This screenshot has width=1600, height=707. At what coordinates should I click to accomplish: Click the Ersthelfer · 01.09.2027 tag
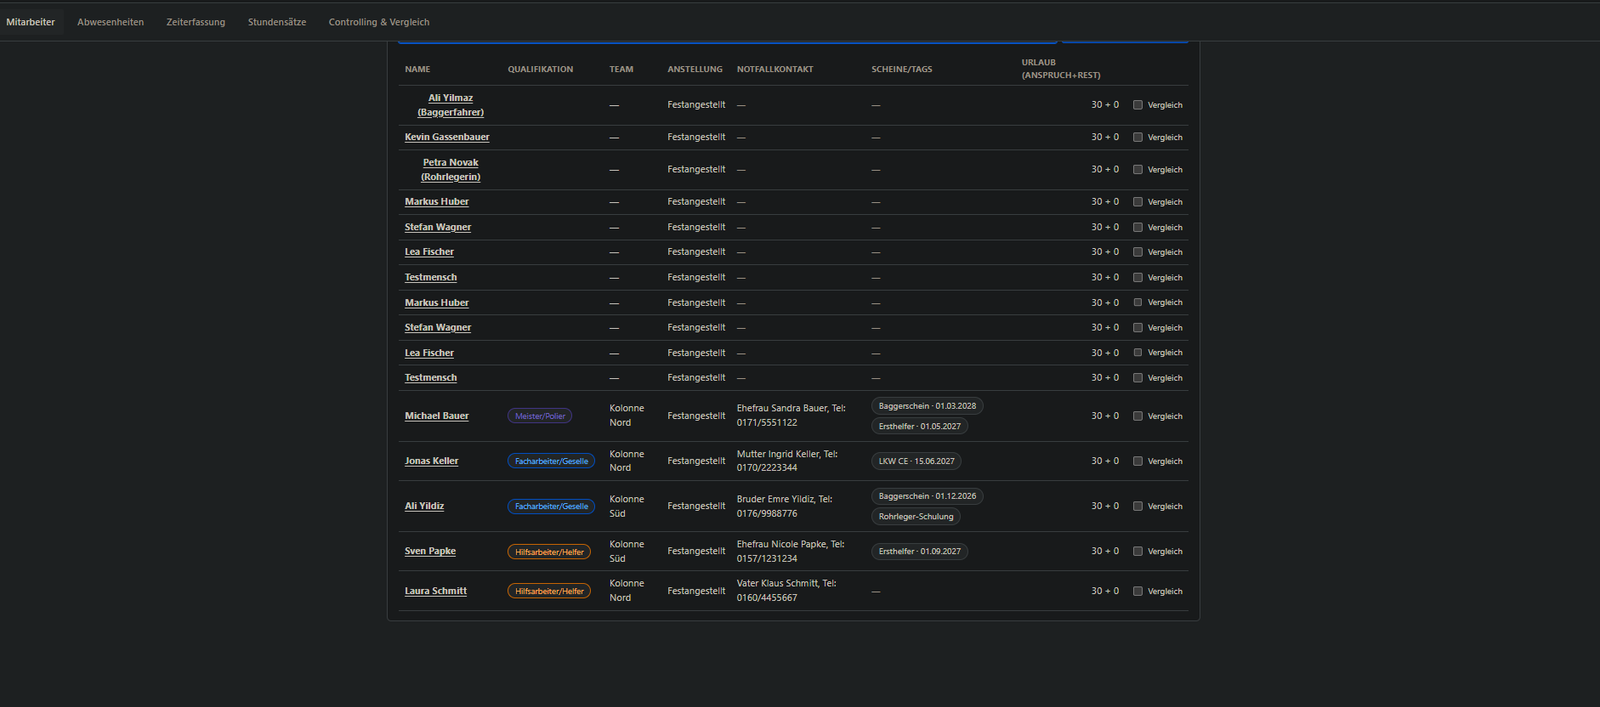point(920,551)
